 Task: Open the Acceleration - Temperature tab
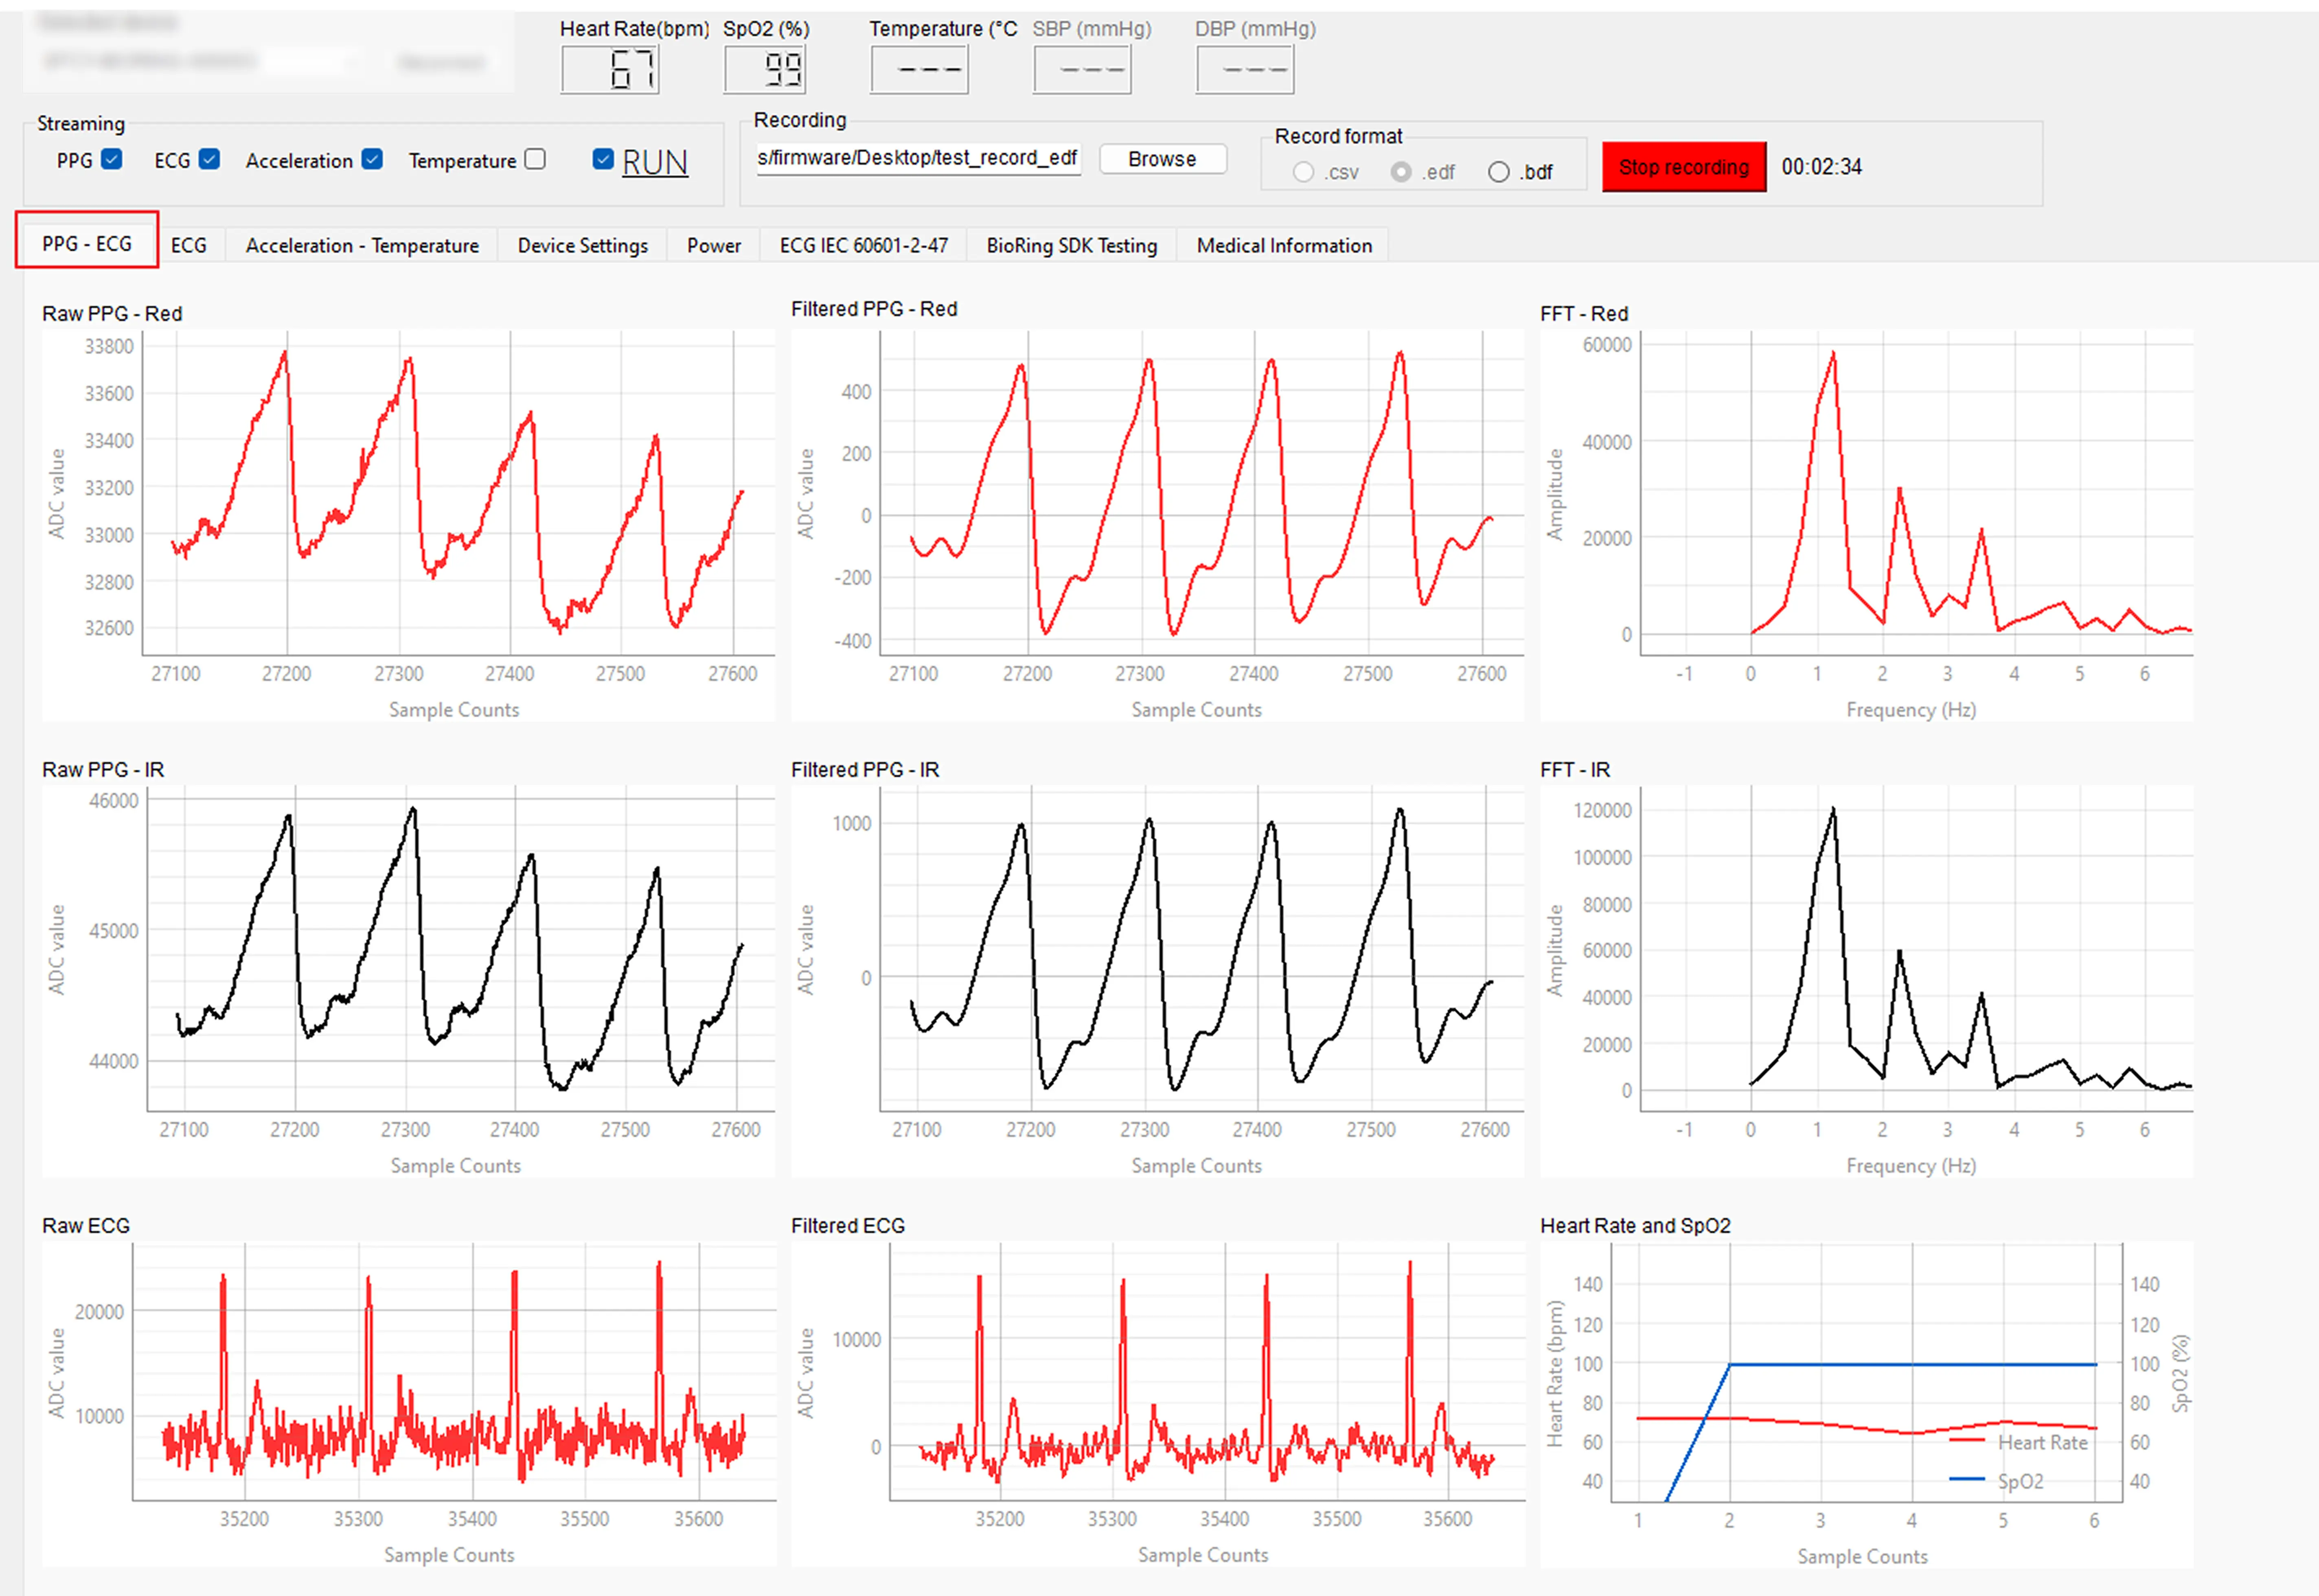(x=362, y=245)
